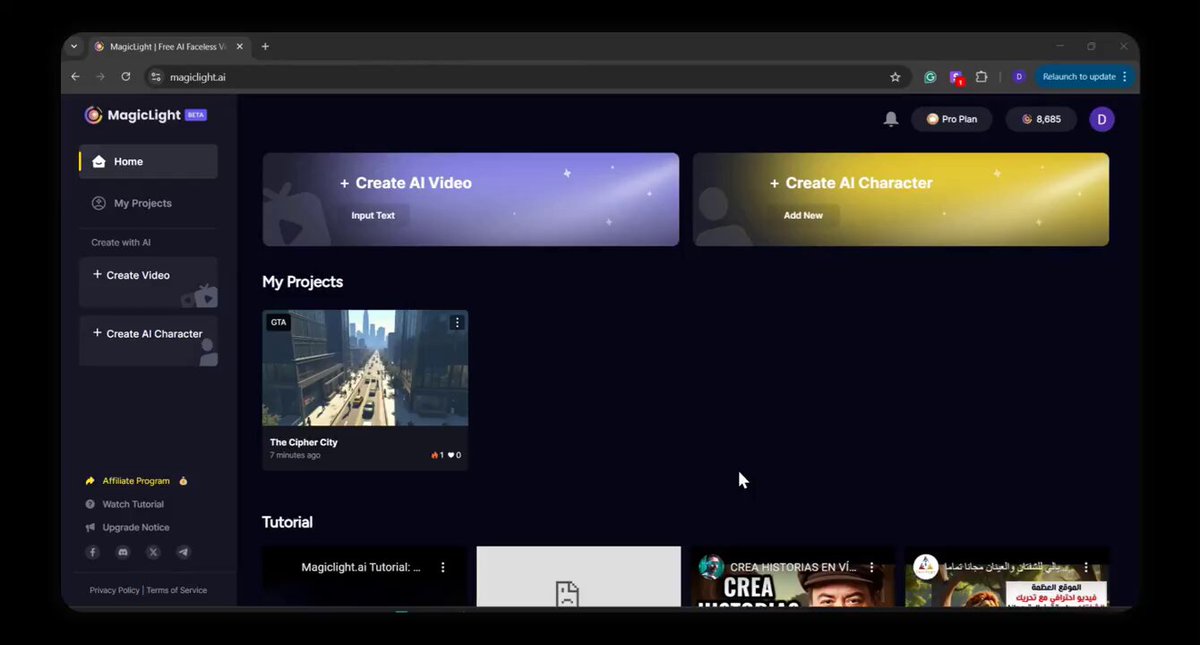The width and height of the screenshot is (1200, 645).
Task: Open the notifications bell
Action: point(891,119)
